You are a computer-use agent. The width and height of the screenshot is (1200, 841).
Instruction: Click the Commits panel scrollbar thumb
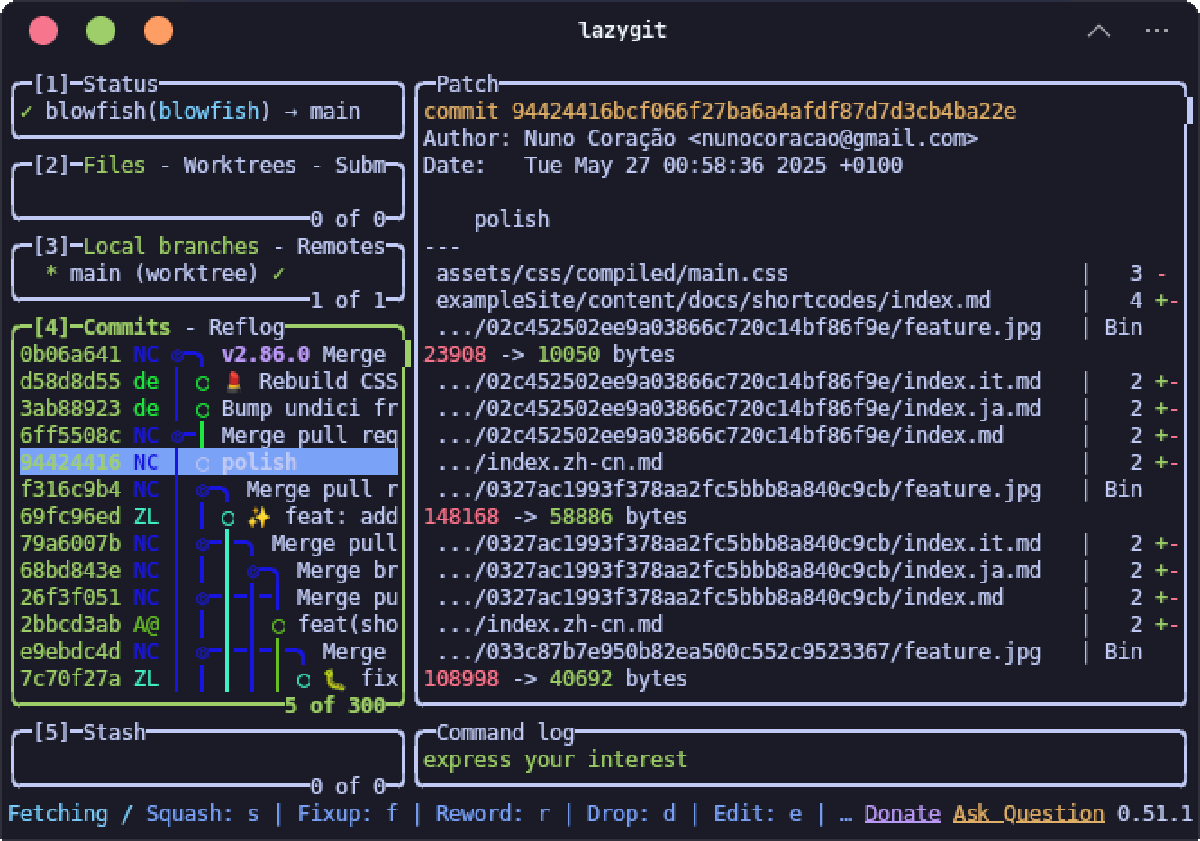(x=407, y=354)
